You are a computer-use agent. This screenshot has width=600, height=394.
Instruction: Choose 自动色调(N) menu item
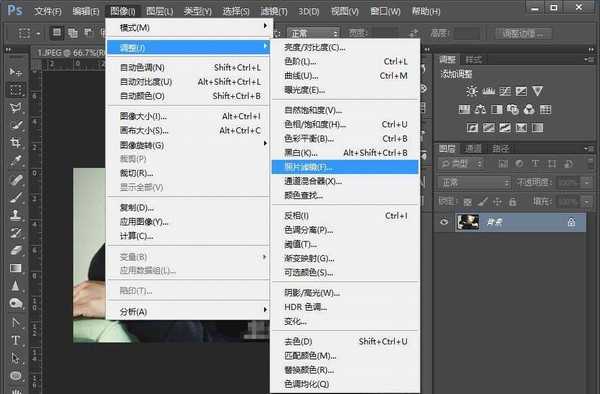pyautogui.click(x=188, y=68)
